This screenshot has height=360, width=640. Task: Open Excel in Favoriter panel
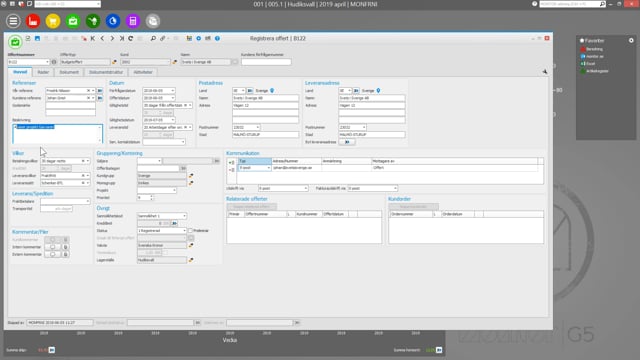[x=591, y=64]
